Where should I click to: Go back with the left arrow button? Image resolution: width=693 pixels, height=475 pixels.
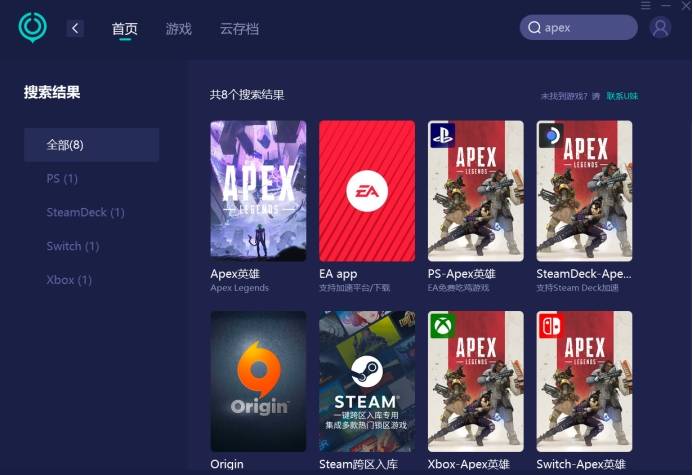[x=75, y=29]
